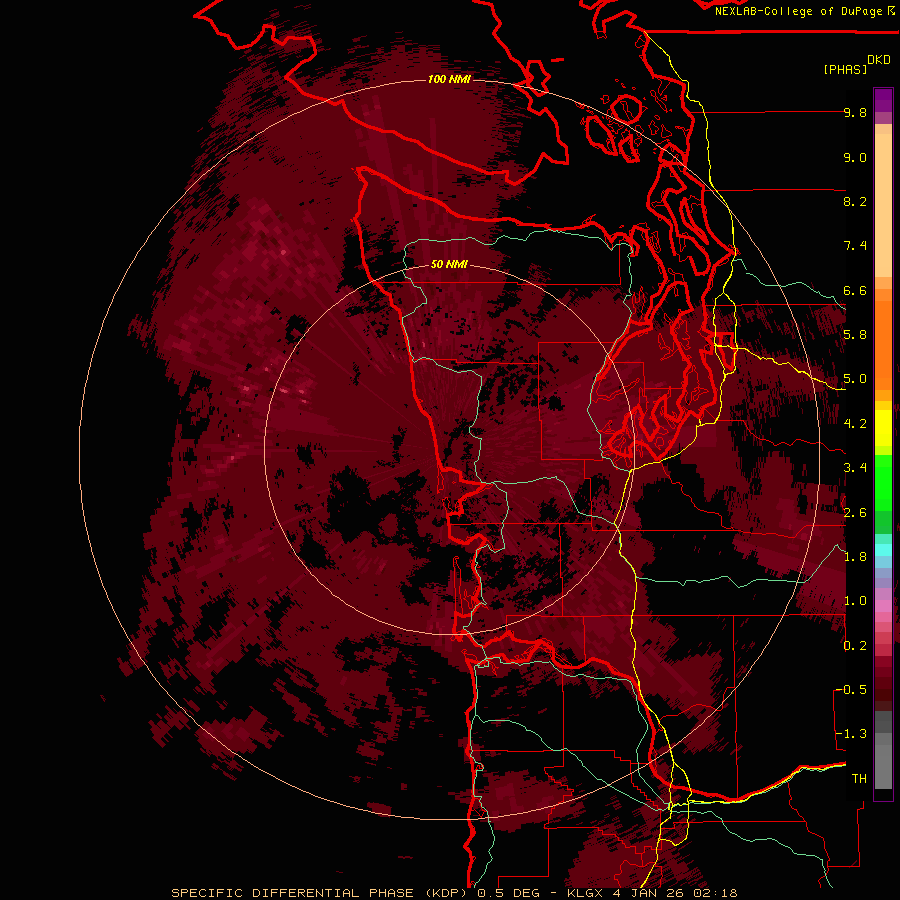The width and height of the screenshot is (900, 900).
Task: Pick the bright green segment of the color bar
Action: click(x=883, y=483)
